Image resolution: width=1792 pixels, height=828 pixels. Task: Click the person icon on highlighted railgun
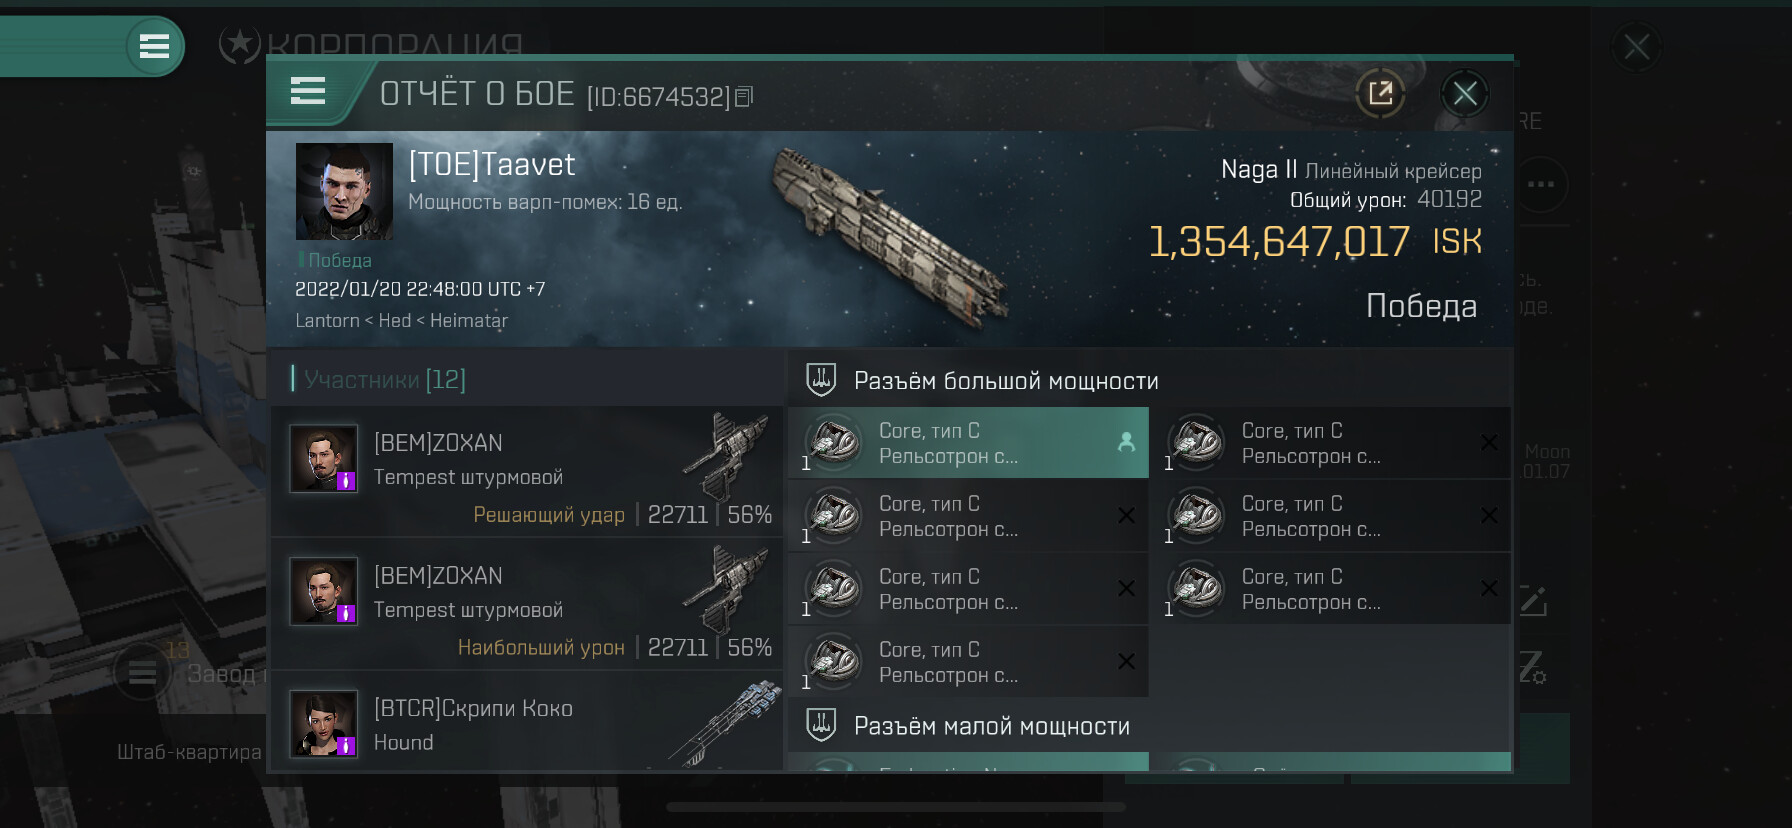click(x=1126, y=442)
